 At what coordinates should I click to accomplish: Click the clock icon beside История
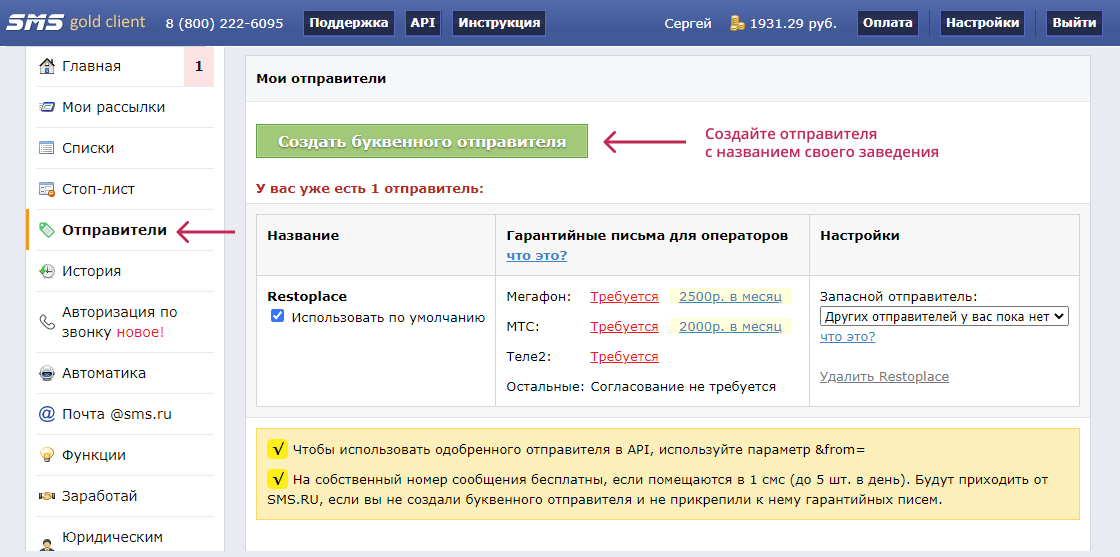pyautogui.click(x=47, y=271)
